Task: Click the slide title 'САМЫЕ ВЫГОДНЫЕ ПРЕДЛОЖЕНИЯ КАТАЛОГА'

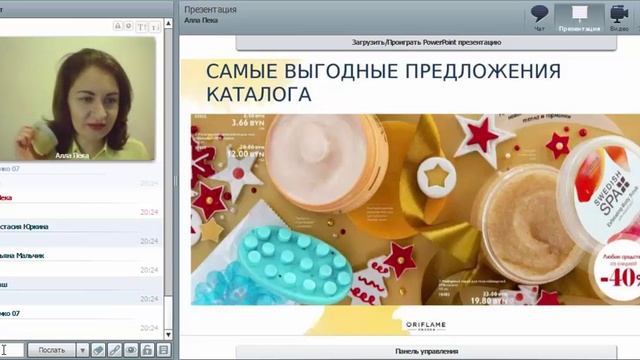Action: (383, 83)
